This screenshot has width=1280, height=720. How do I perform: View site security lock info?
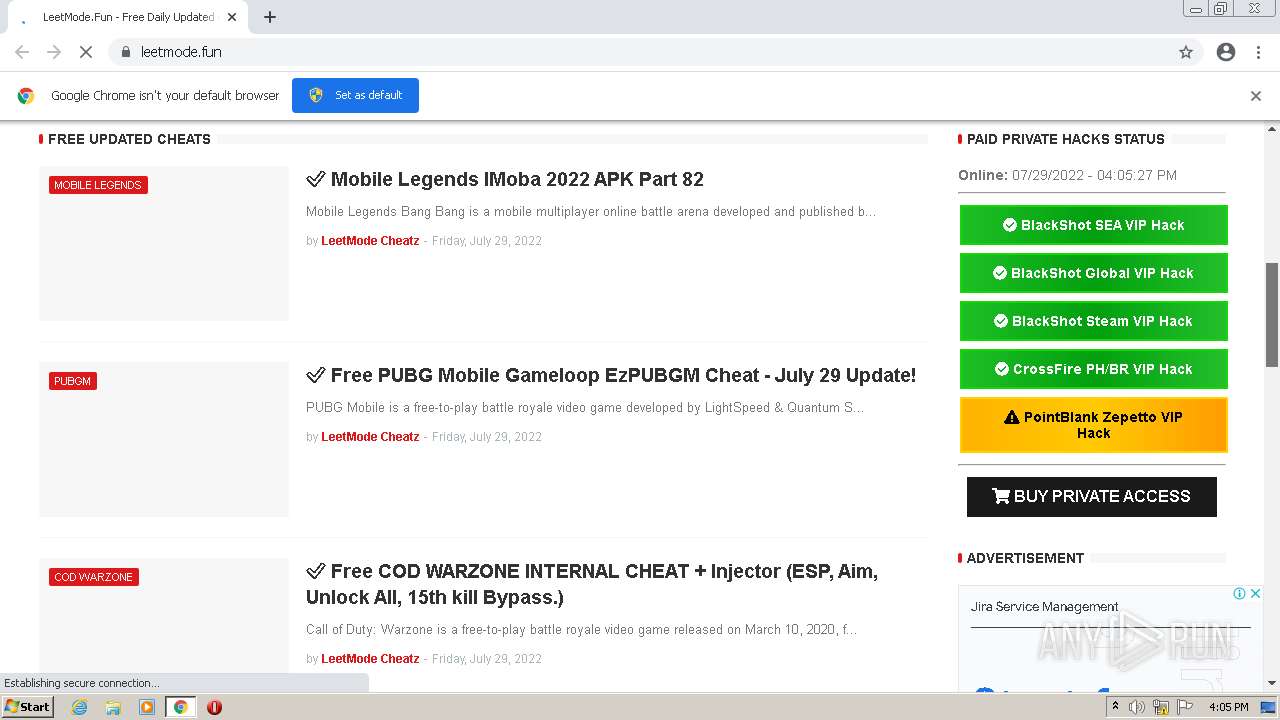[x=125, y=52]
